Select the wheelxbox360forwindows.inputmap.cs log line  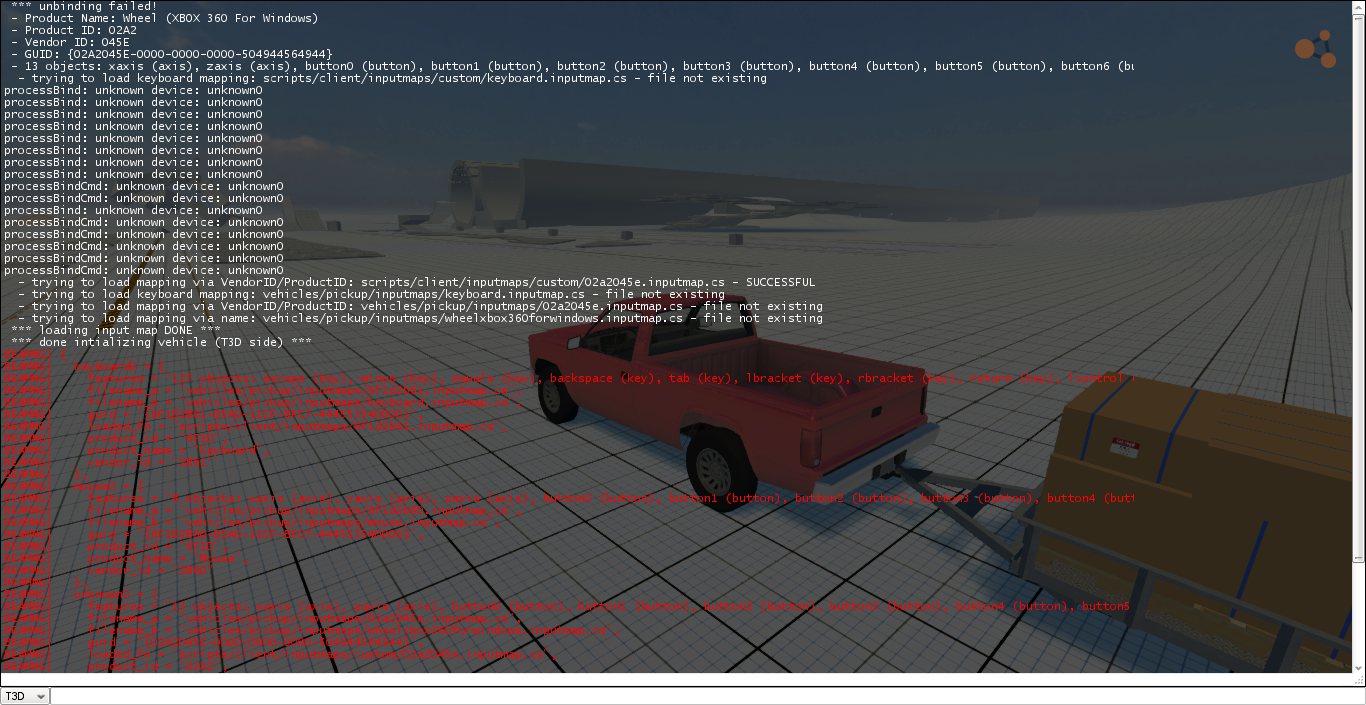(420, 318)
